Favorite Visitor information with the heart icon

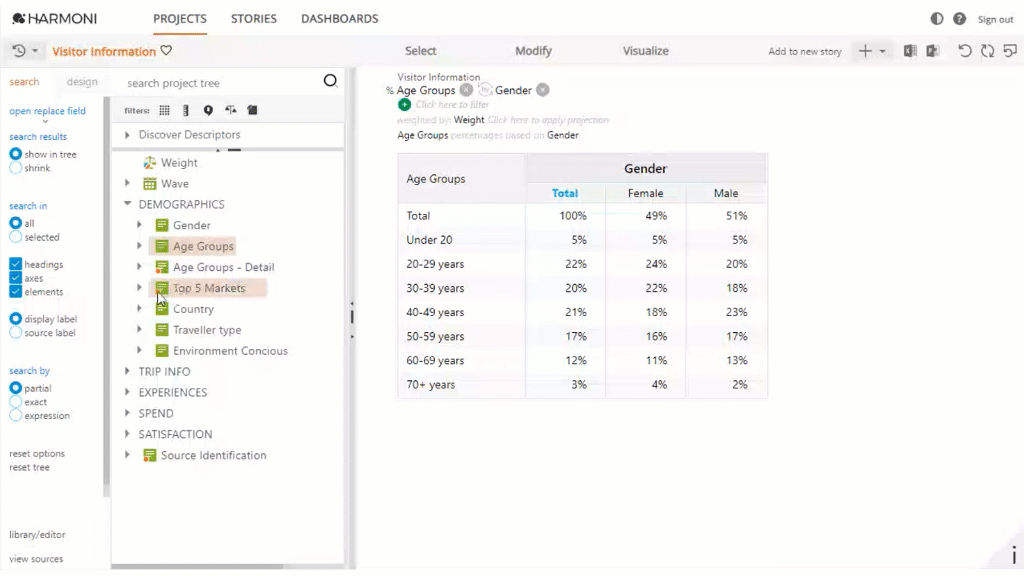(x=167, y=50)
